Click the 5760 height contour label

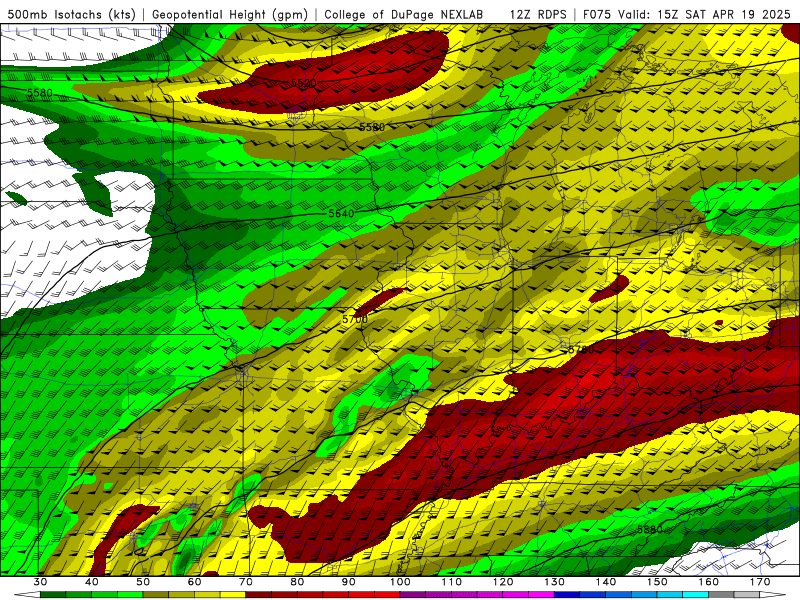pos(581,350)
